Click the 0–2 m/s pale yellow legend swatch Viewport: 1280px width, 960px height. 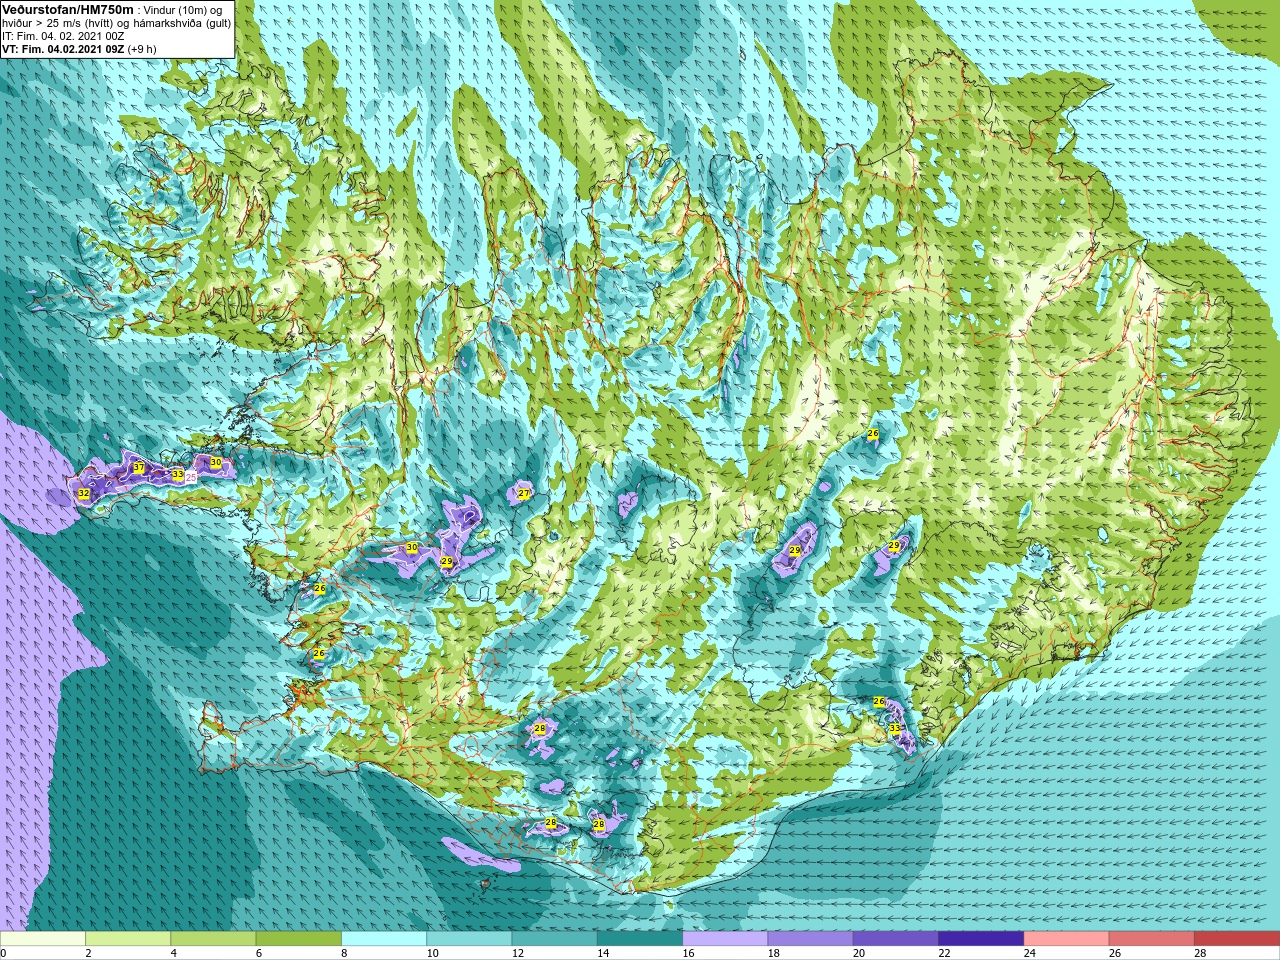click(43, 939)
